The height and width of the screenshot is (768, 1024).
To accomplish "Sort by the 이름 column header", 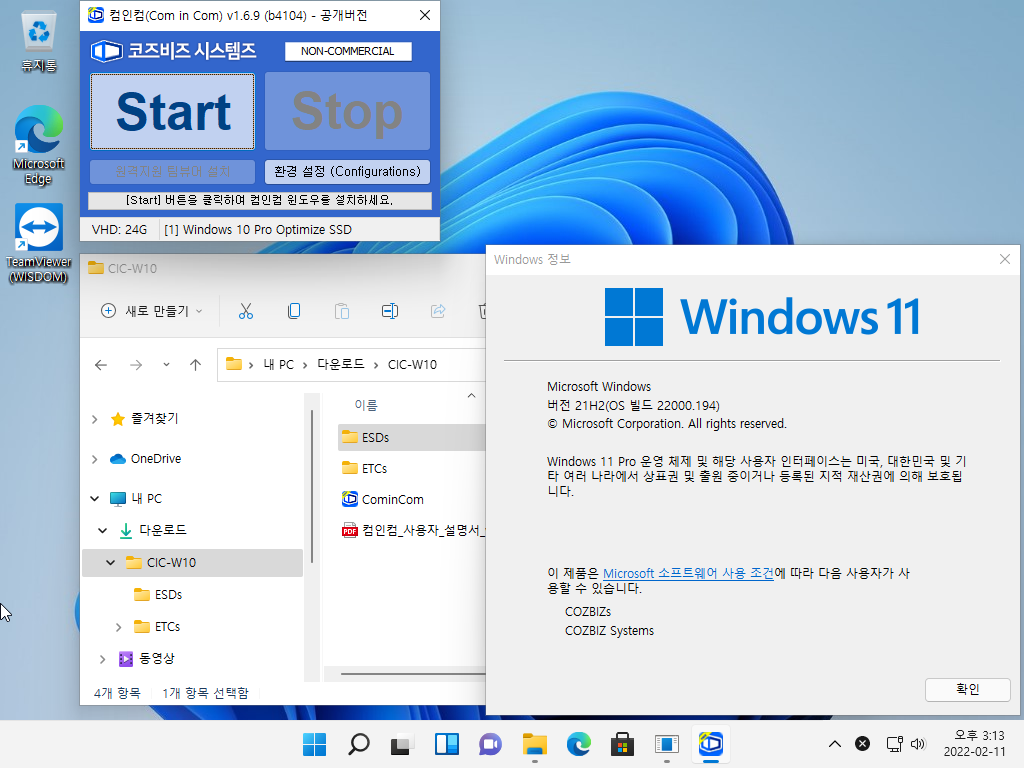I will [366, 405].
